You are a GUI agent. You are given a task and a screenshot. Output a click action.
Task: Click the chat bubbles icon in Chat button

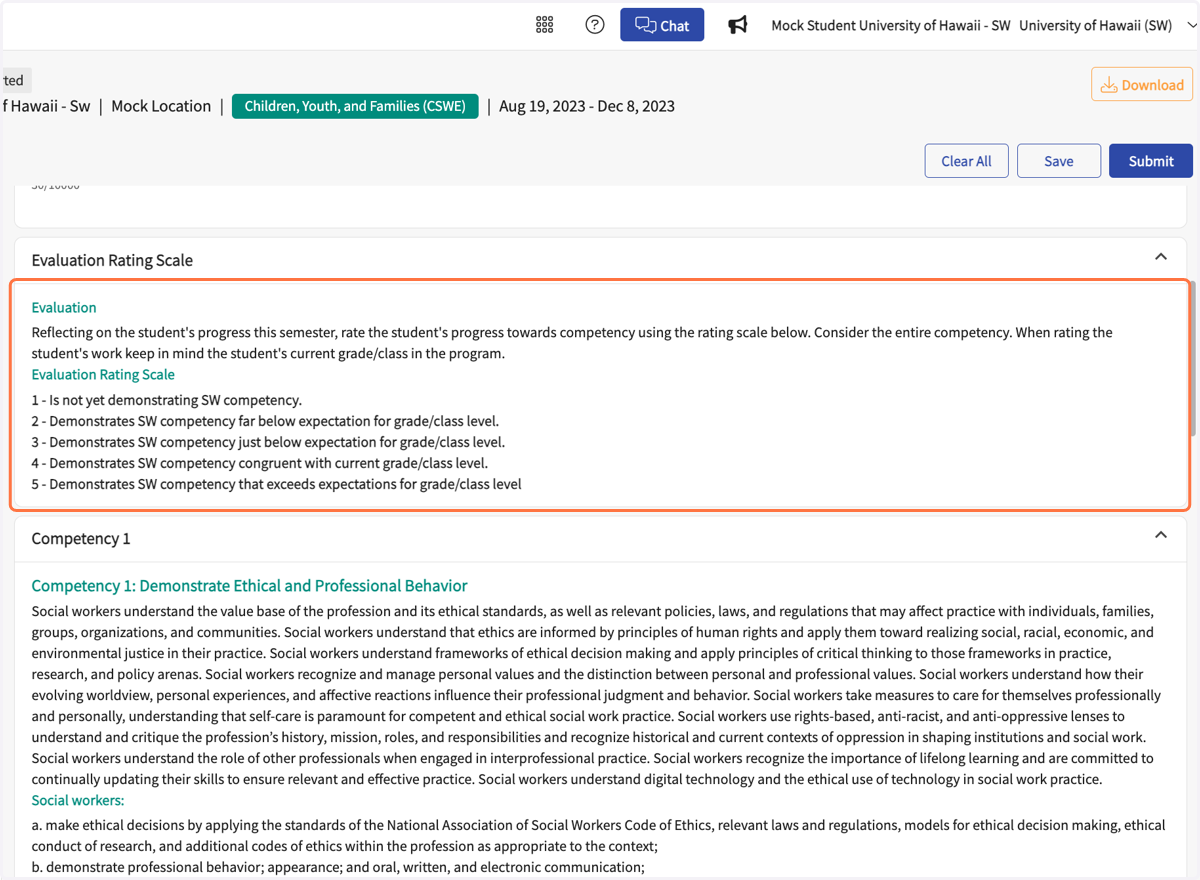click(x=645, y=25)
